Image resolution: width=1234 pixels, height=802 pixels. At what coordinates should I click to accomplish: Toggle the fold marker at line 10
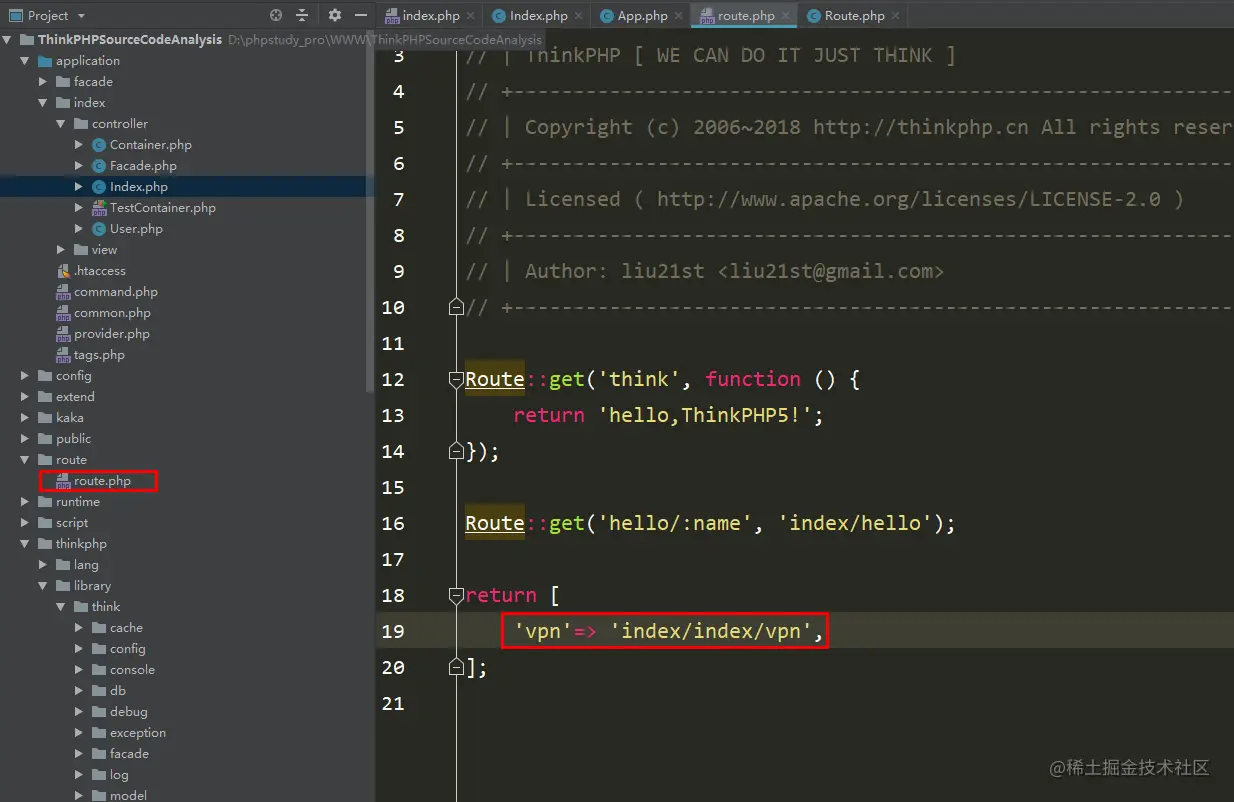(x=456, y=307)
